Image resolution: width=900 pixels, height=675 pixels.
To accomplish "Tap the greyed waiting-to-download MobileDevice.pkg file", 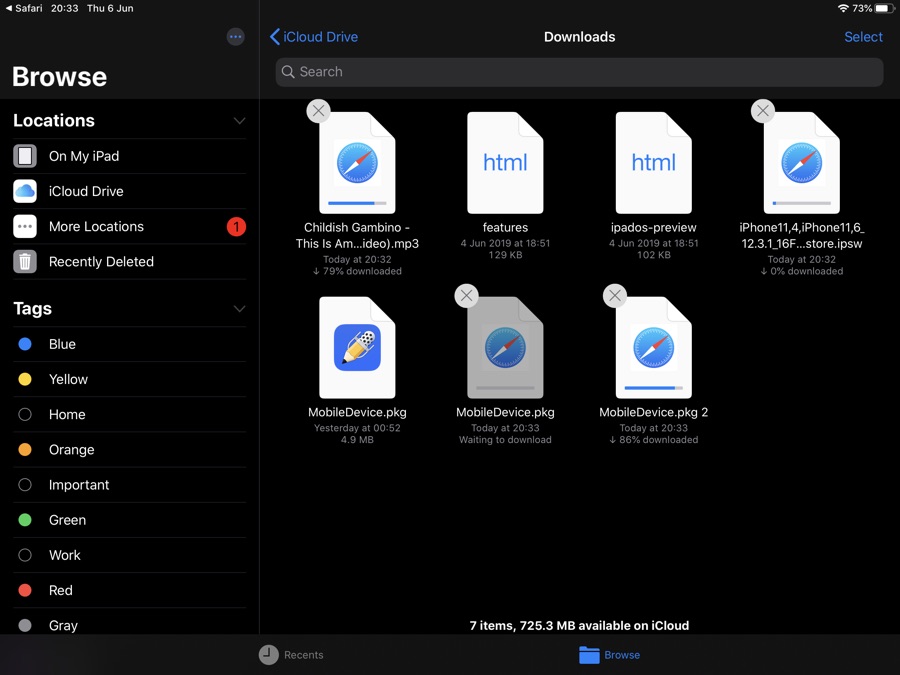I will point(505,347).
